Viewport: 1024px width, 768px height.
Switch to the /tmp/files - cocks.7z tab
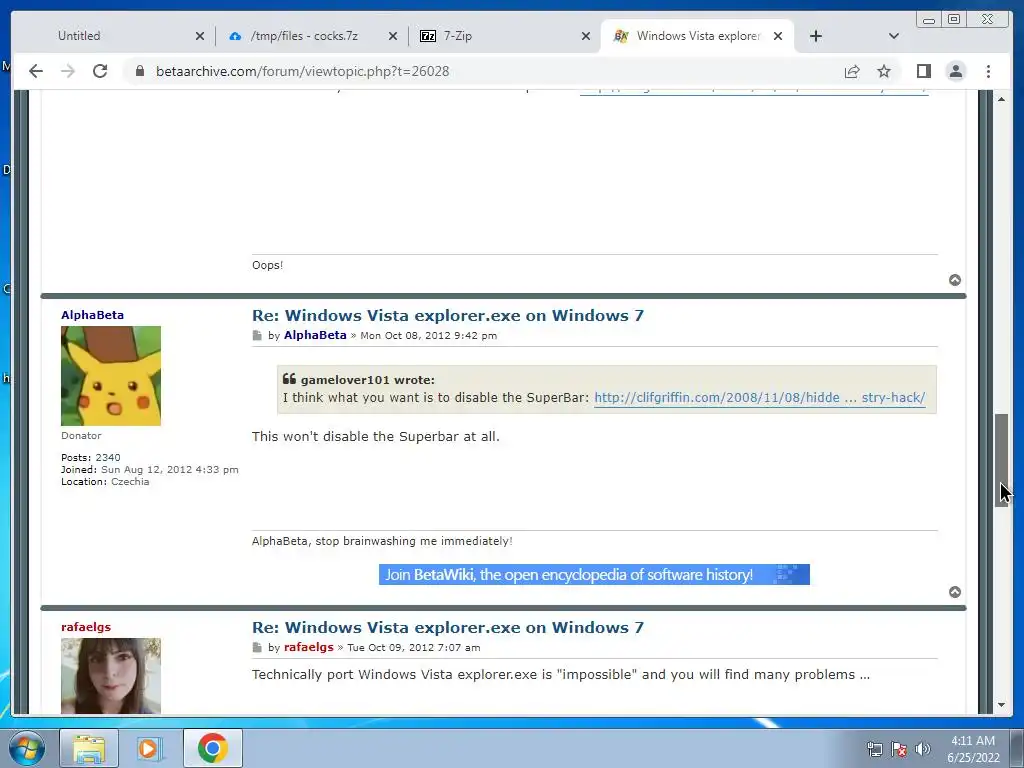[304, 36]
